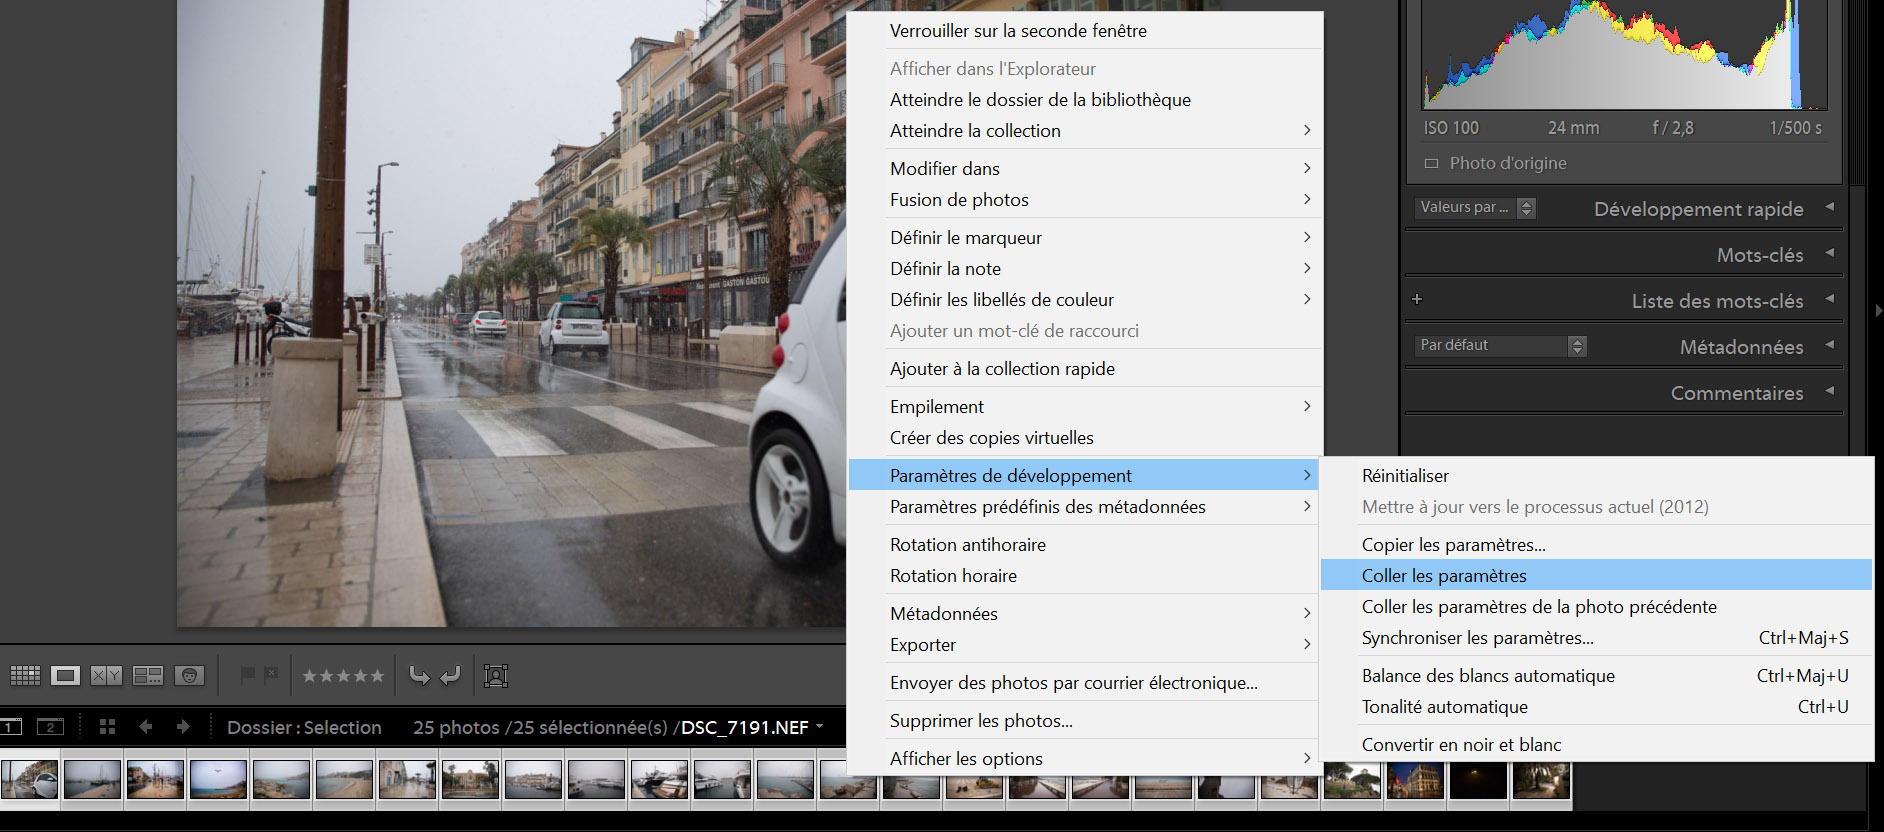Viewport: 1884px width, 832px height.
Task: Rotate photo with the second curved arrow
Action: coord(451,676)
